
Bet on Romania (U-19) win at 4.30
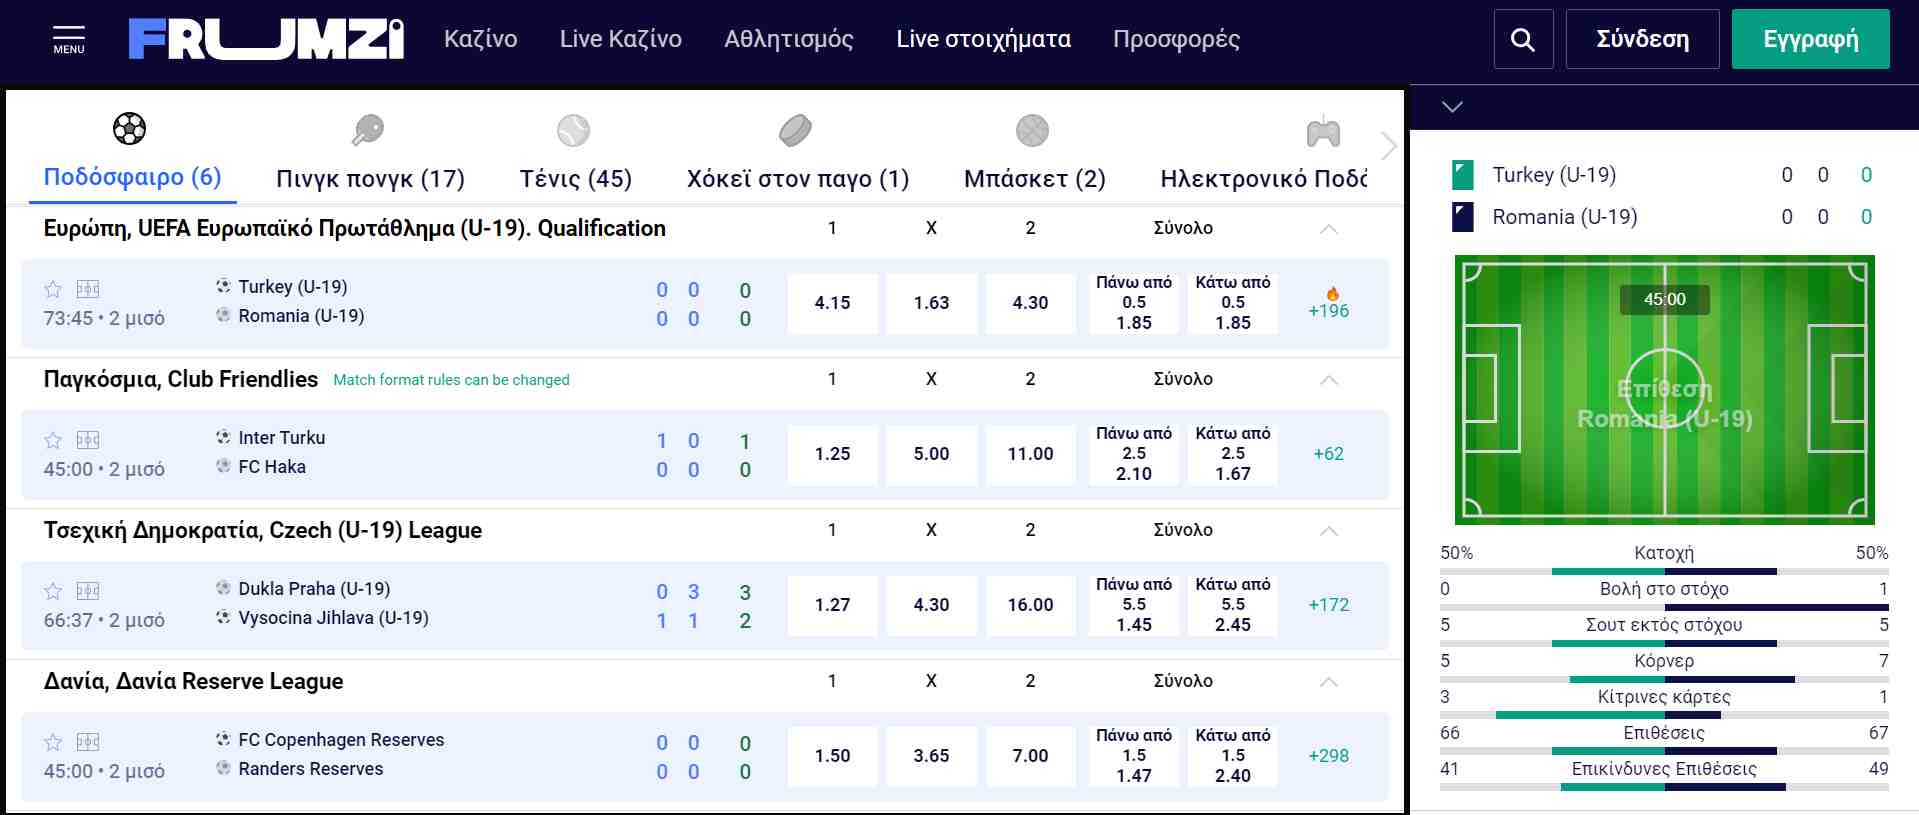pyautogui.click(x=1030, y=303)
